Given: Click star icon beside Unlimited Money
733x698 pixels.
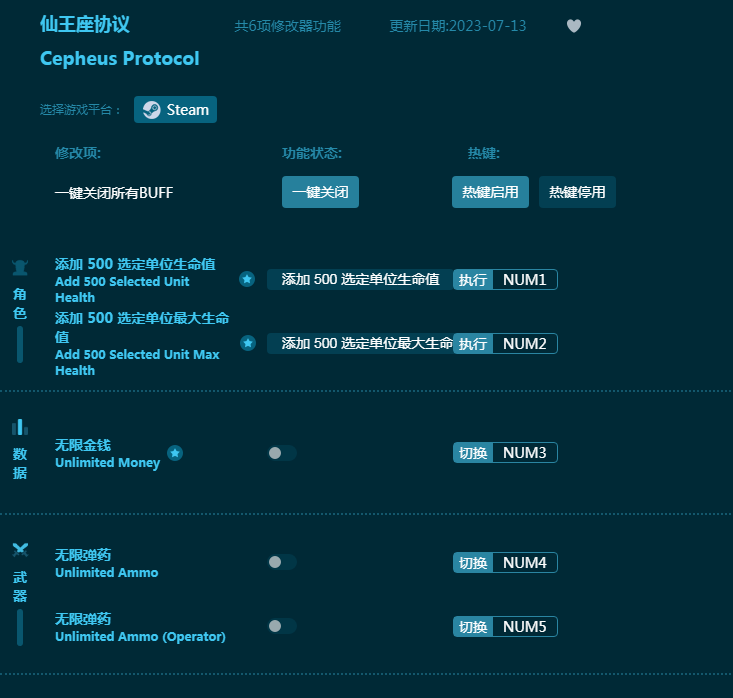Looking at the screenshot, I should (175, 453).
